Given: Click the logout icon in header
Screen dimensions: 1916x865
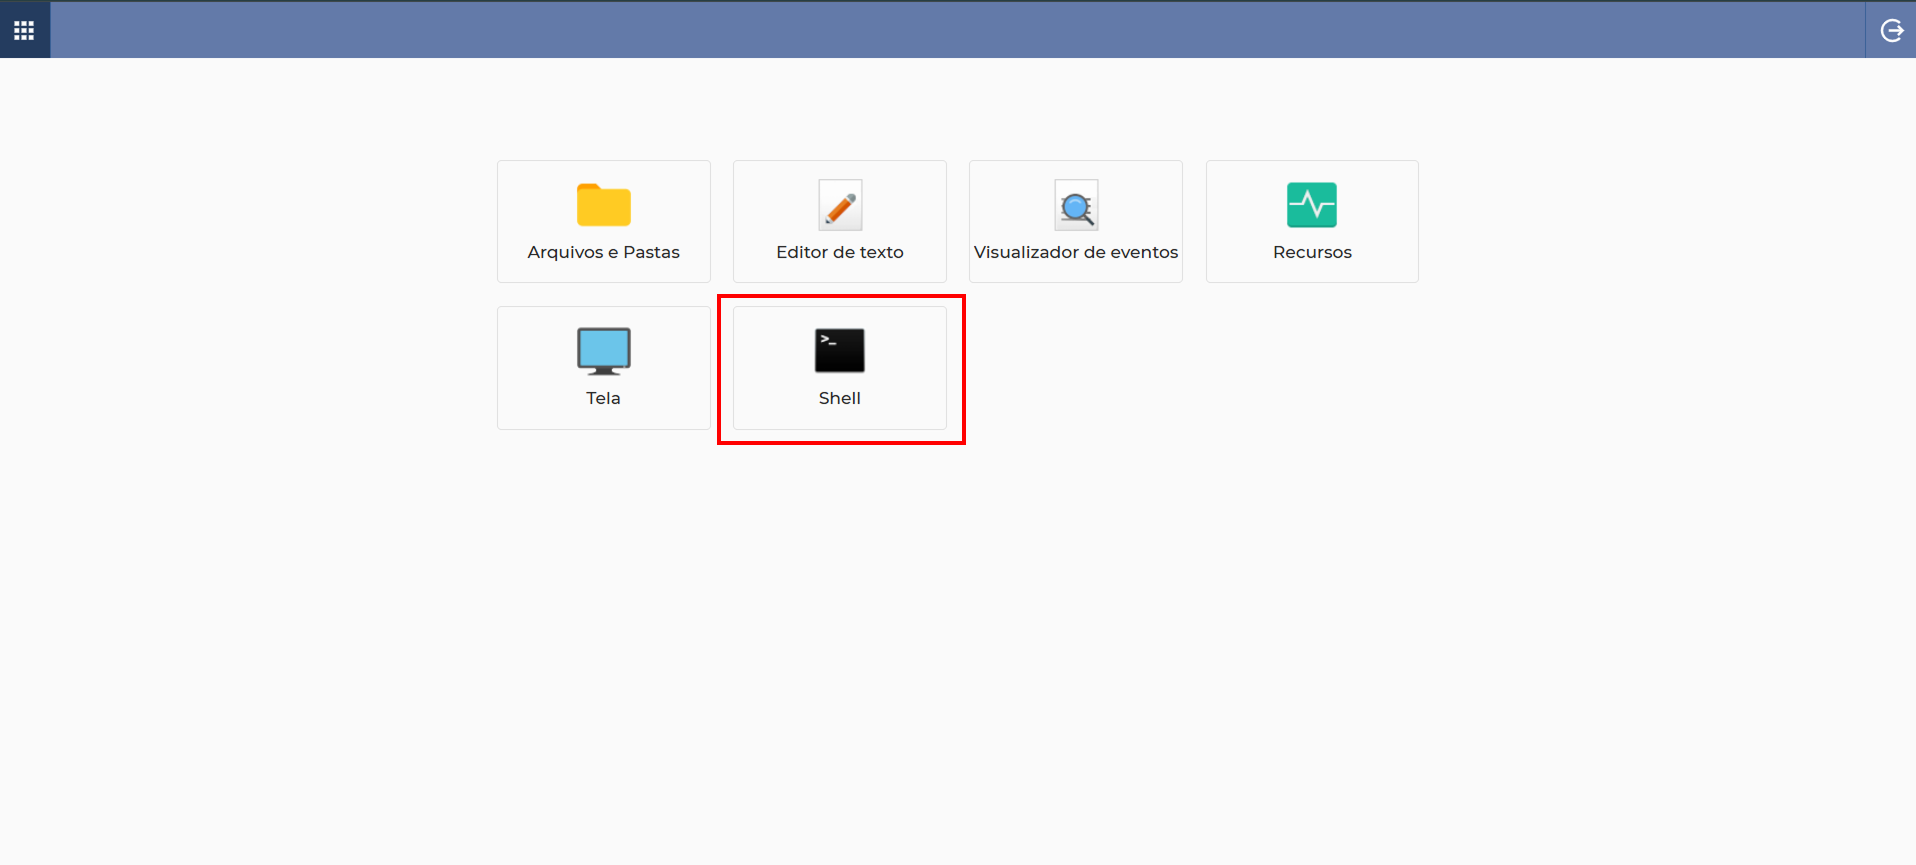Looking at the screenshot, I should point(1891,30).
